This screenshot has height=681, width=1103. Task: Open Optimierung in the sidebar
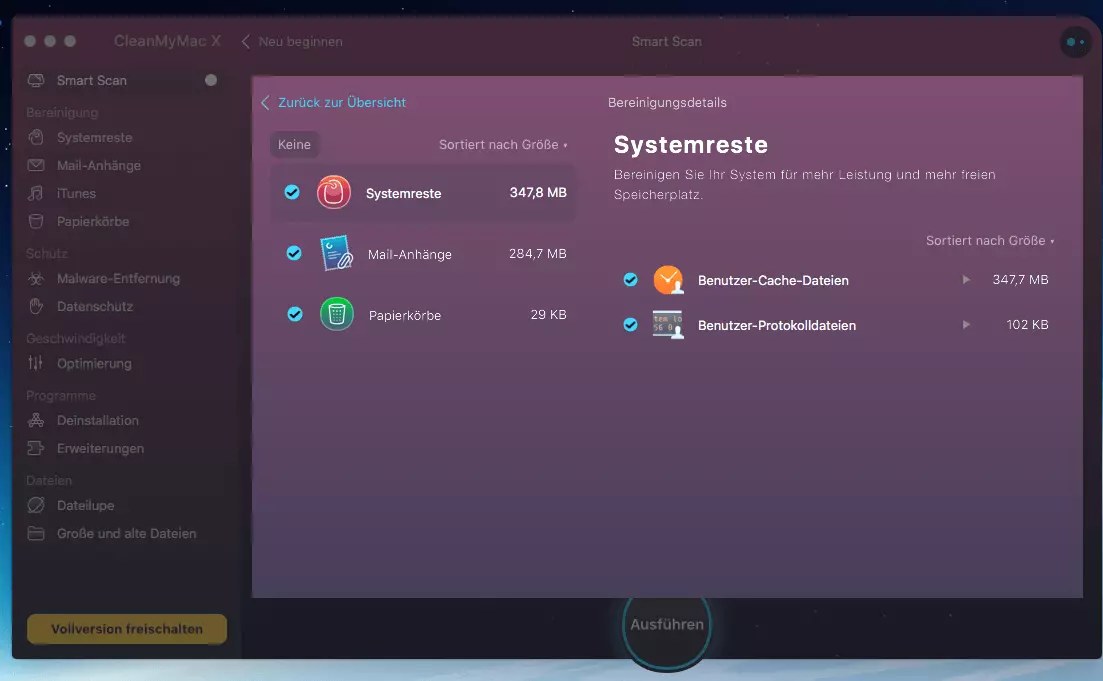(x=94, y=363)
